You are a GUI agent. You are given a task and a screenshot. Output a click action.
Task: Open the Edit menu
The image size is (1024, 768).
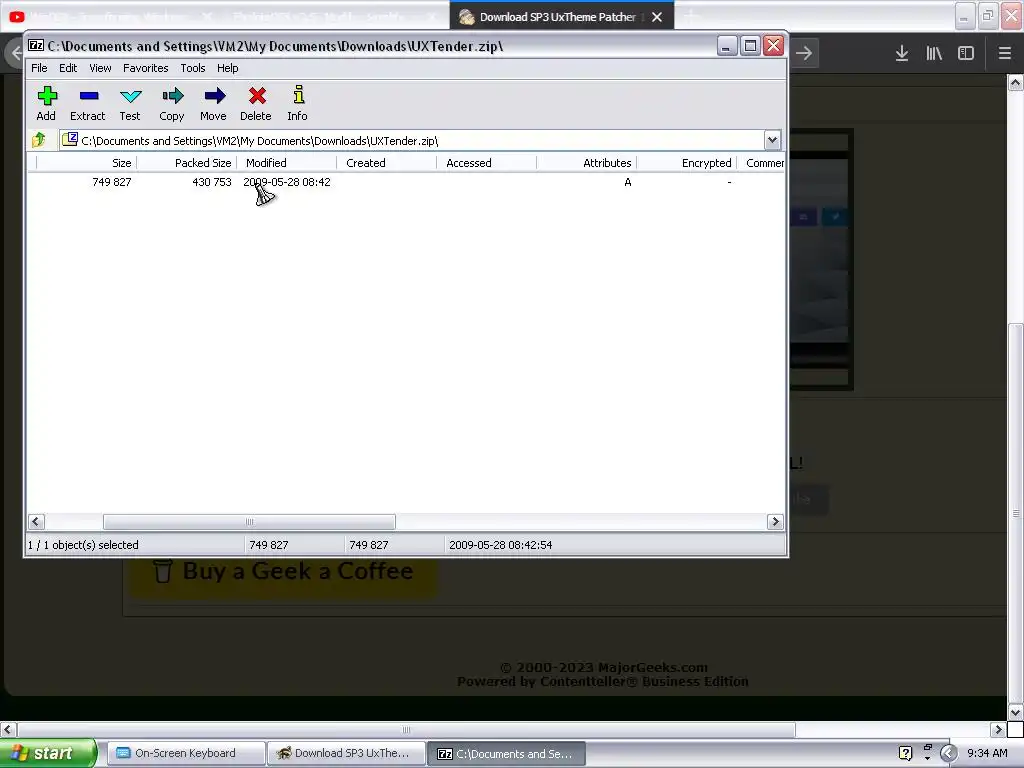[x=68, y=68]
